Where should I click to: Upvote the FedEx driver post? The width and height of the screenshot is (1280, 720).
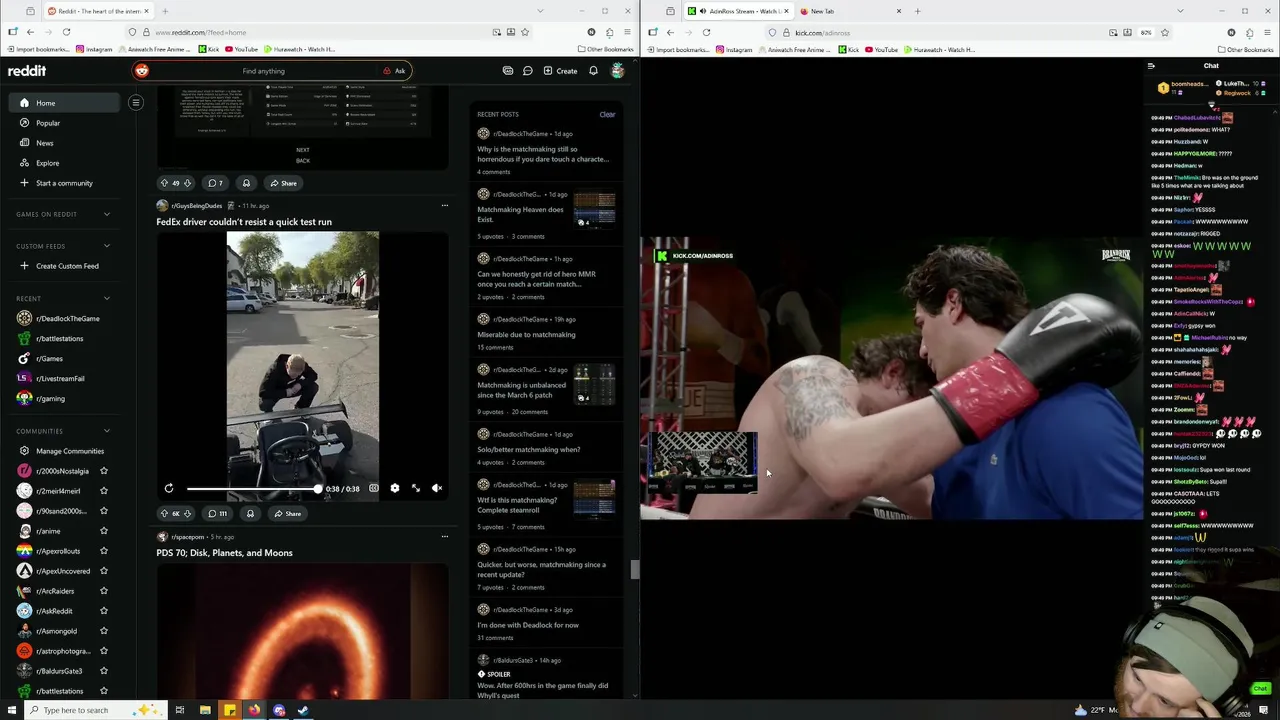165,513
